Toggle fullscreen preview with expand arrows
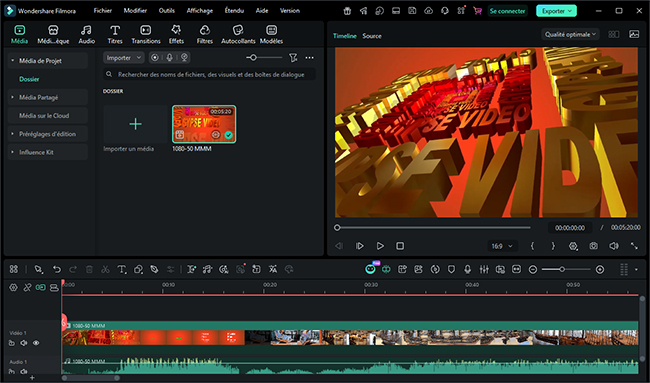This screenshot has height=383, width=650. 634,246
